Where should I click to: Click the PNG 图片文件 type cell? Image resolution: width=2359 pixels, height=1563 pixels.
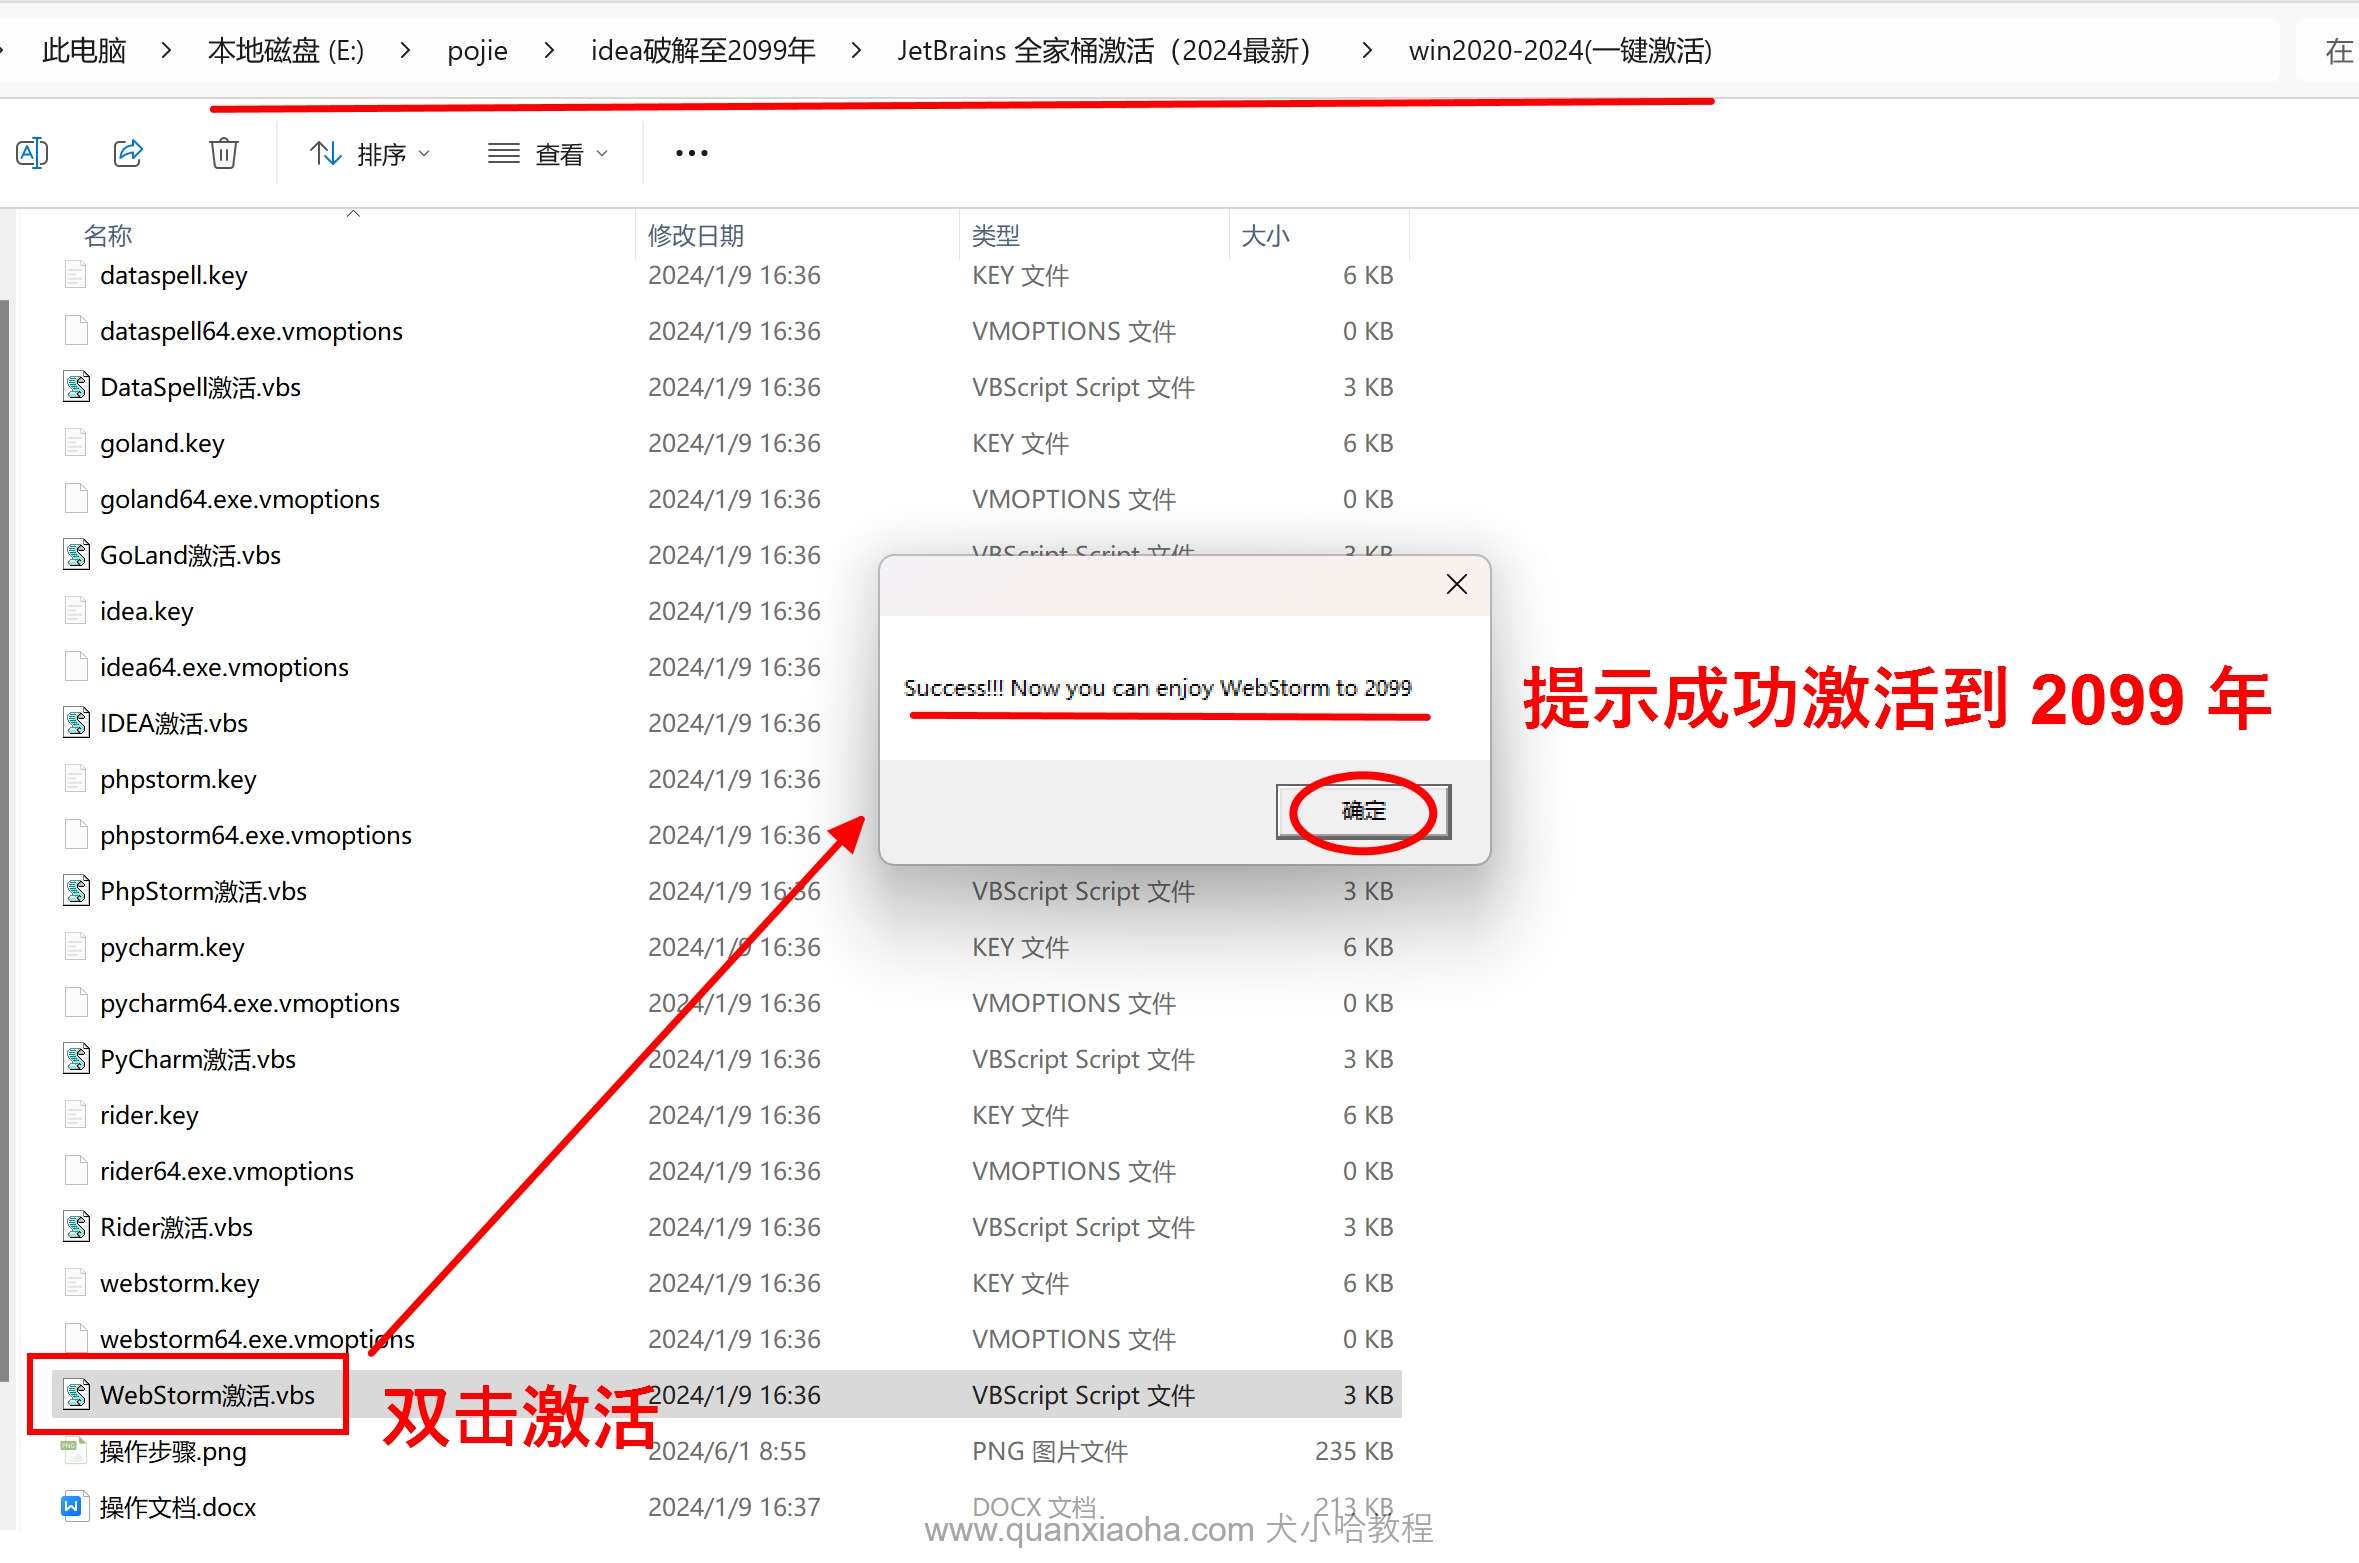[x=1050, y=1451]
